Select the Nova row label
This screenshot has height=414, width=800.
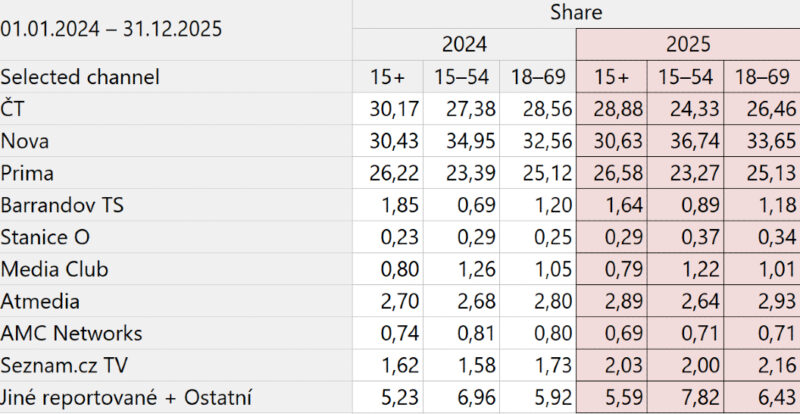click(24, 141)
